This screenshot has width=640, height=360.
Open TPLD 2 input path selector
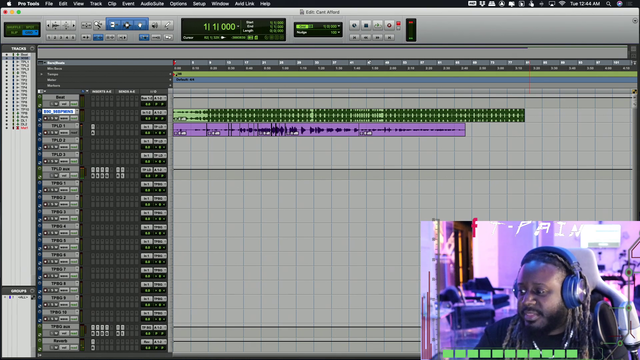147,141
